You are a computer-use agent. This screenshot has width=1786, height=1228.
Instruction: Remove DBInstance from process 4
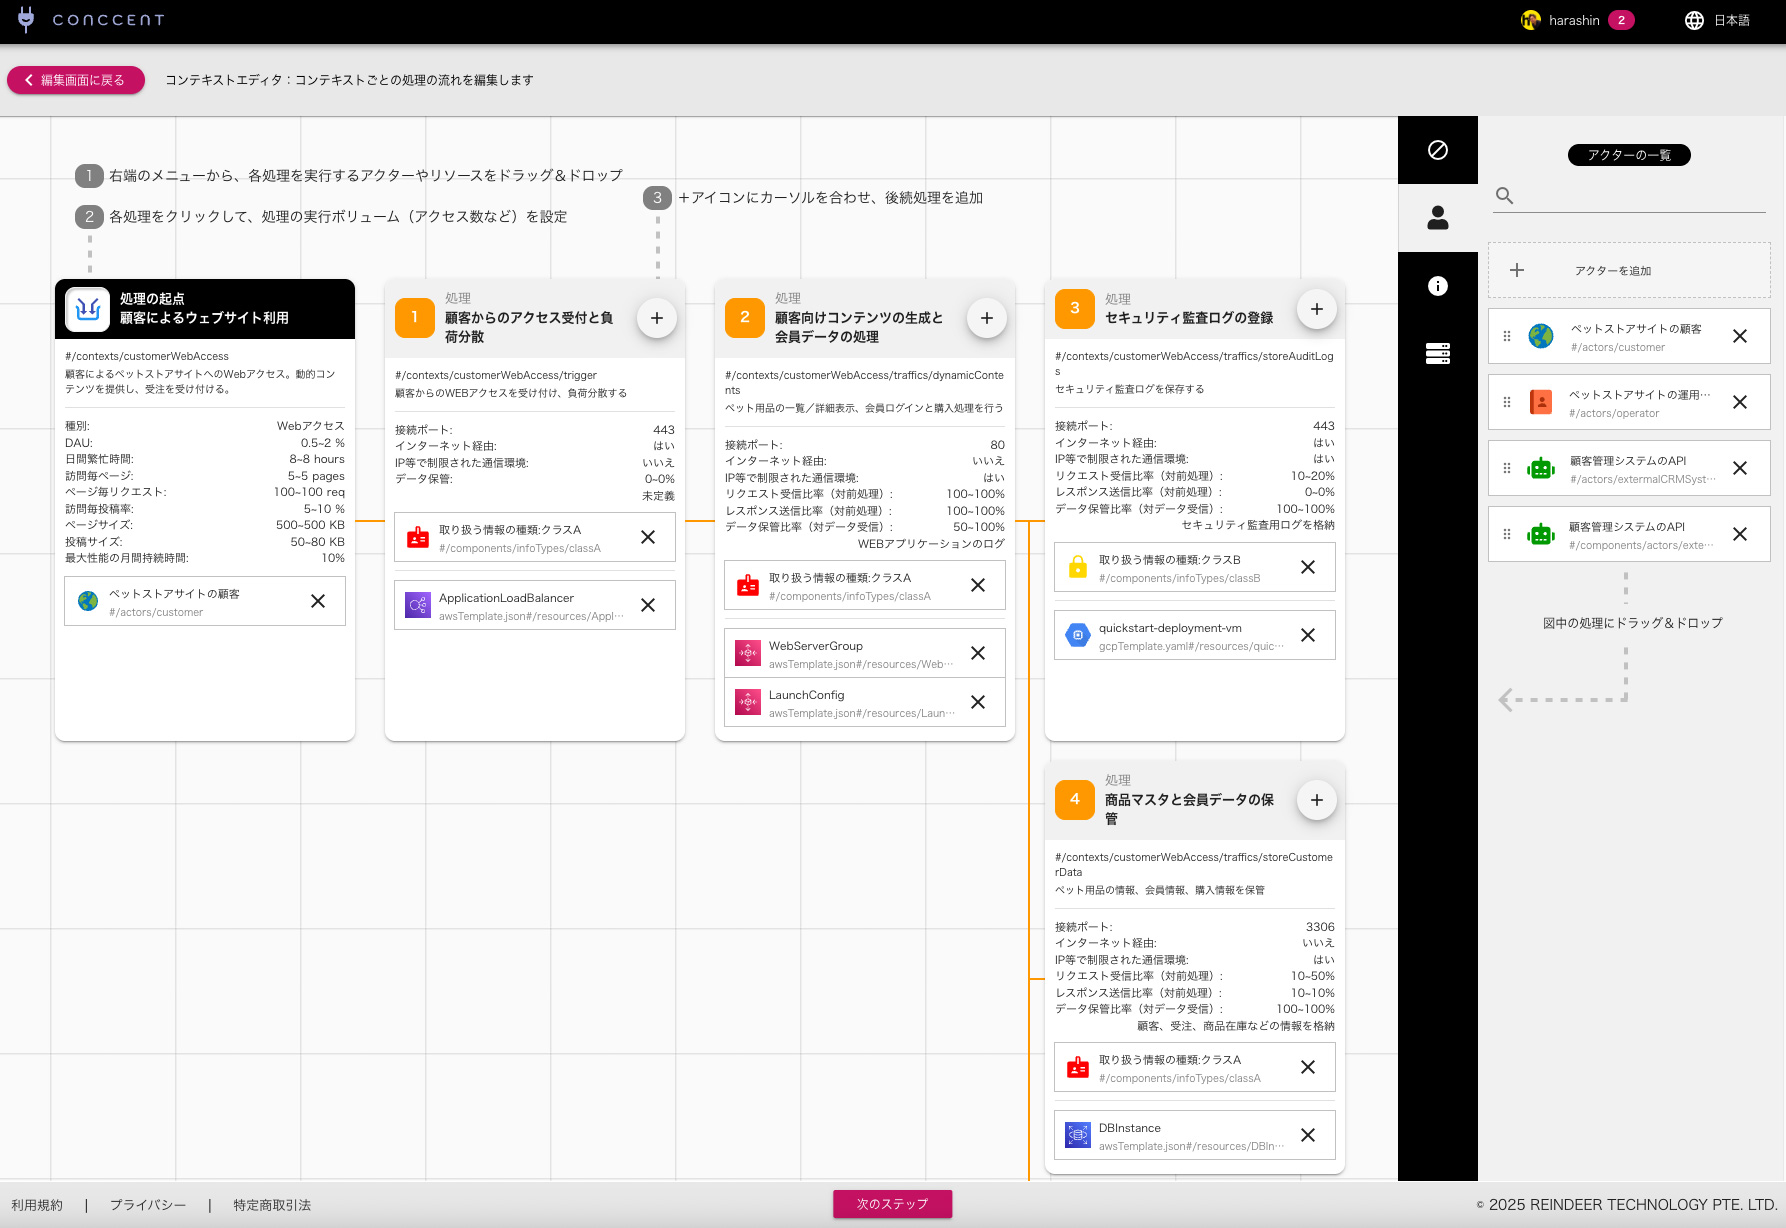(1307, 1135)
